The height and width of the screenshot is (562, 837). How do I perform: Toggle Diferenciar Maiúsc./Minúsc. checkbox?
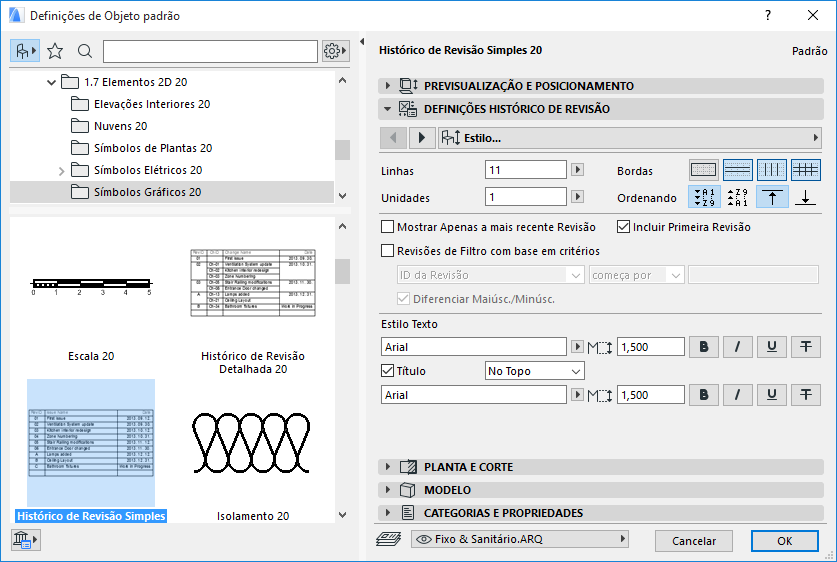pos(404,299)
